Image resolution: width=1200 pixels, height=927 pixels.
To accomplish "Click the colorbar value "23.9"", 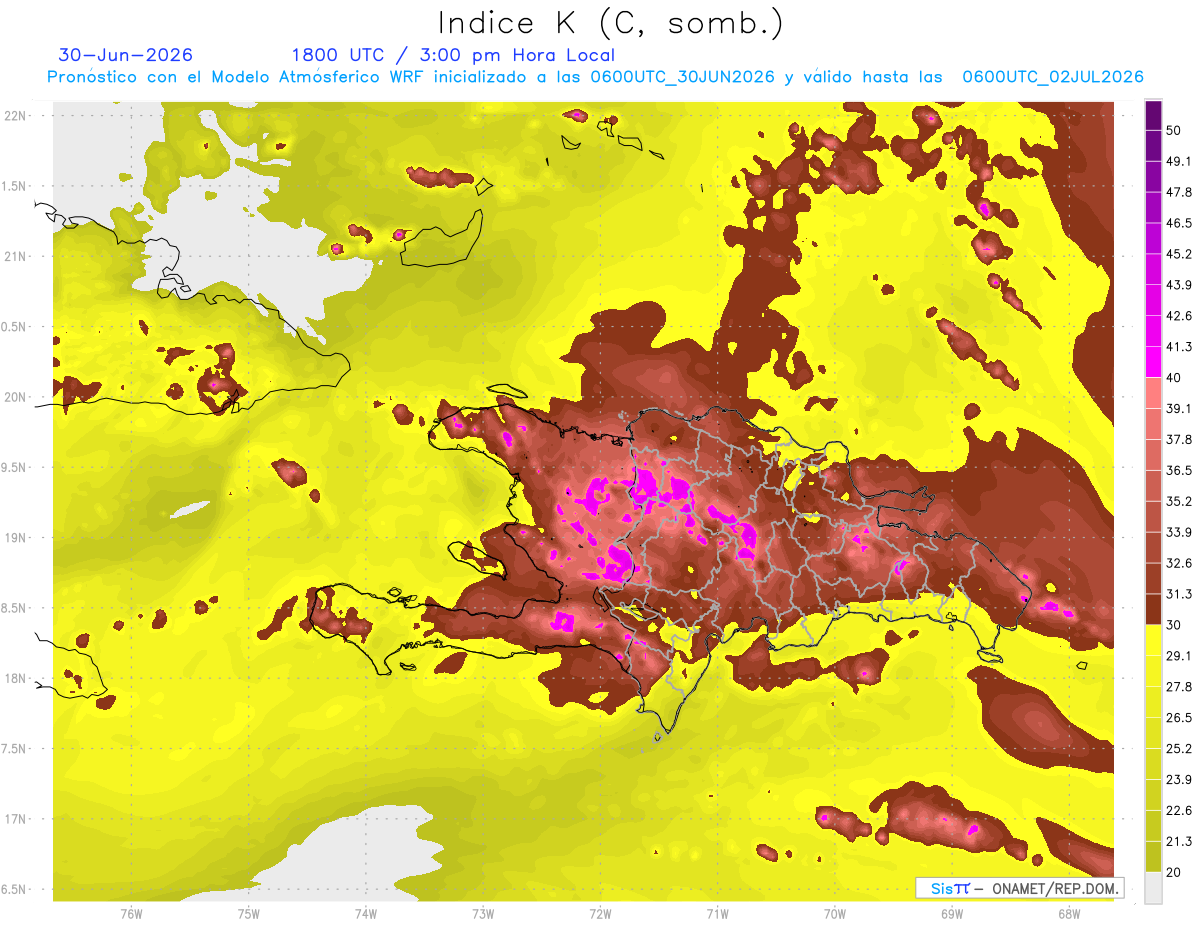I will coord(1179,780).
